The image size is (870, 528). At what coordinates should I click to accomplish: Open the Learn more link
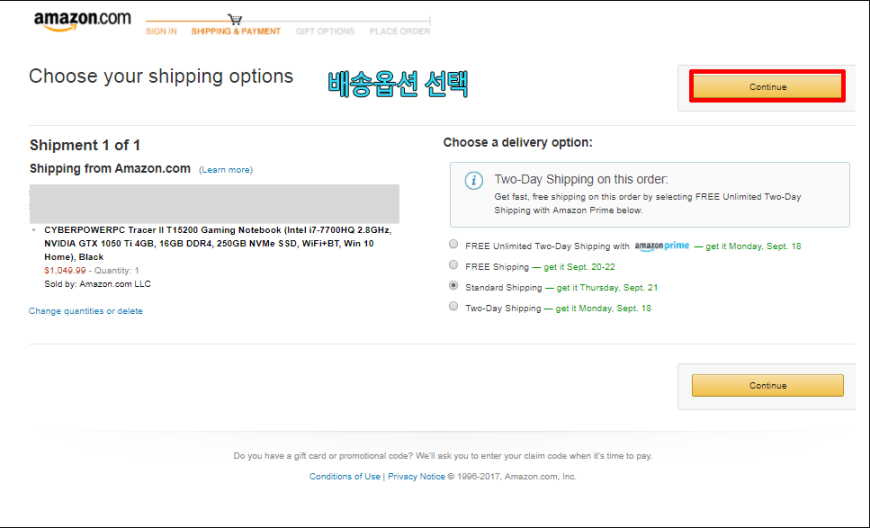(x=226, y=170)
